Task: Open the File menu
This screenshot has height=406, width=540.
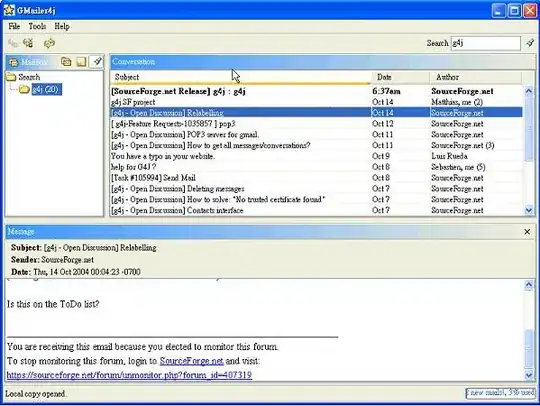Action: (x=14, y=26)
